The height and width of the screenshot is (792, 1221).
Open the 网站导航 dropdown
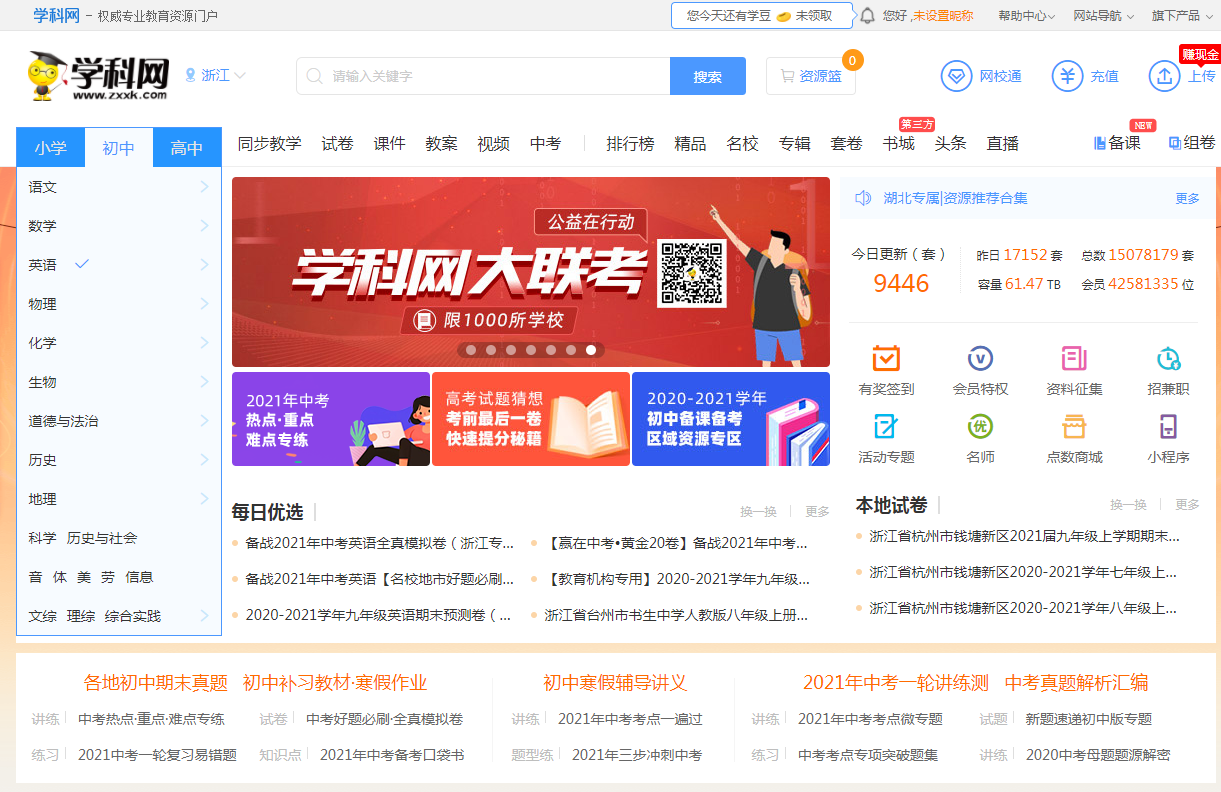[x=1105, y=16]
